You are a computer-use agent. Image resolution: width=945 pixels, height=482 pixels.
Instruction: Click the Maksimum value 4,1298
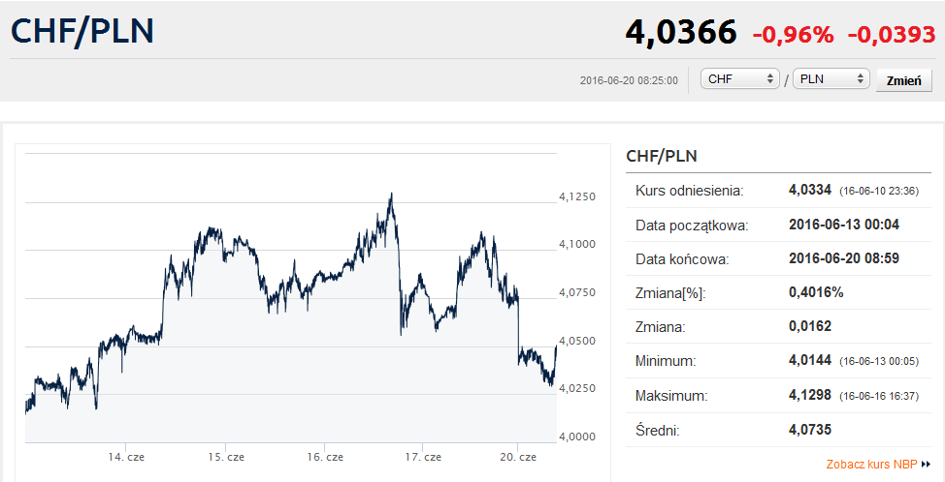[x=810, y=396]
